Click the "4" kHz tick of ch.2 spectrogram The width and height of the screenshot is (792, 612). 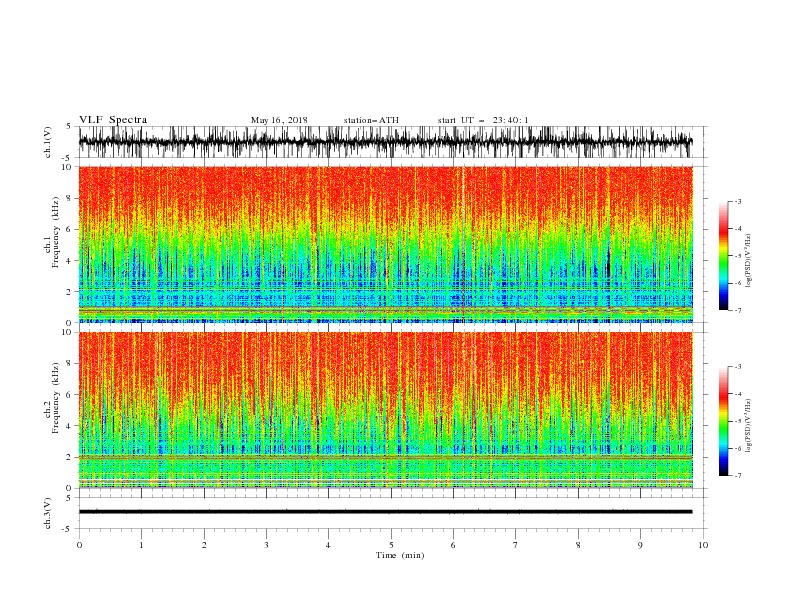[69, 426]
